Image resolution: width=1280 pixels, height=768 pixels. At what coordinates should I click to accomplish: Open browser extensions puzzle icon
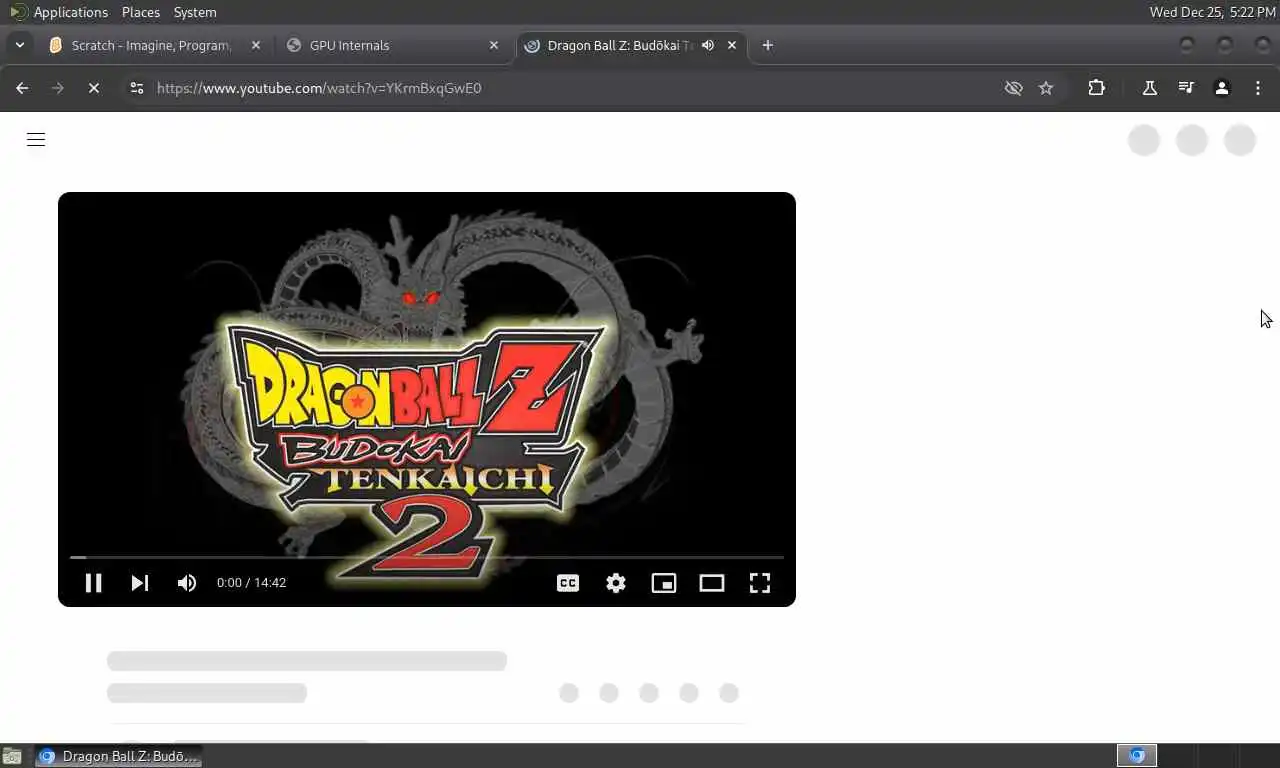click(x=1097, y=88)
